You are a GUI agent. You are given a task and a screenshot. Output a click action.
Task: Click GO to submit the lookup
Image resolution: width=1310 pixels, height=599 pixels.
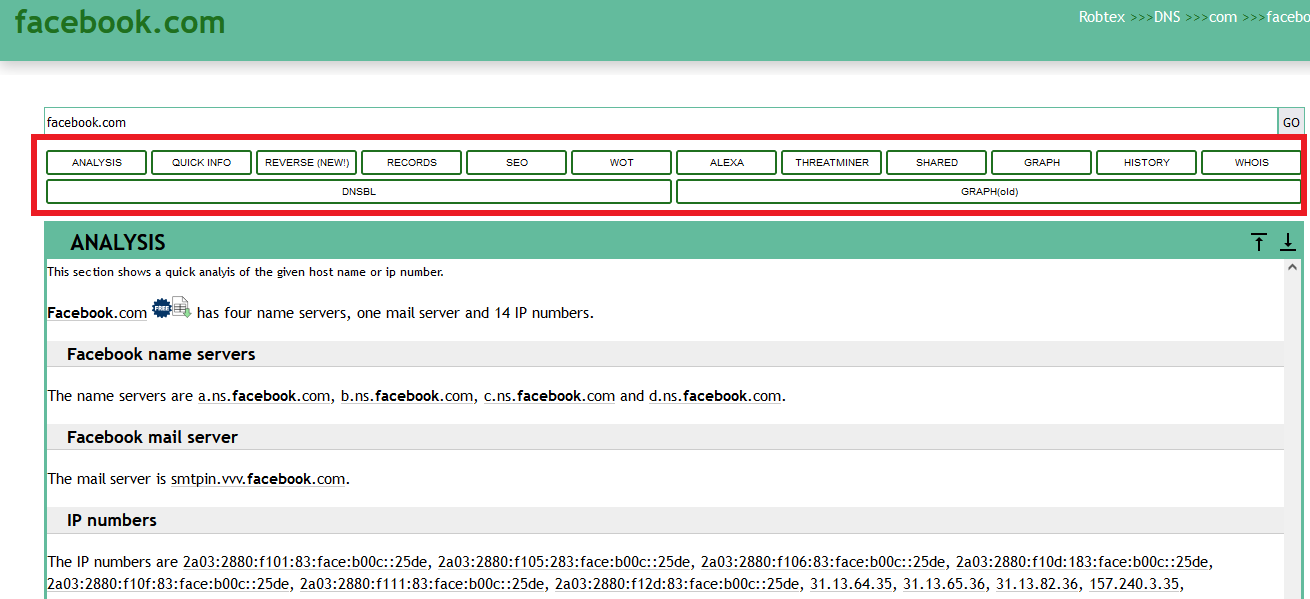(1292, 122)
